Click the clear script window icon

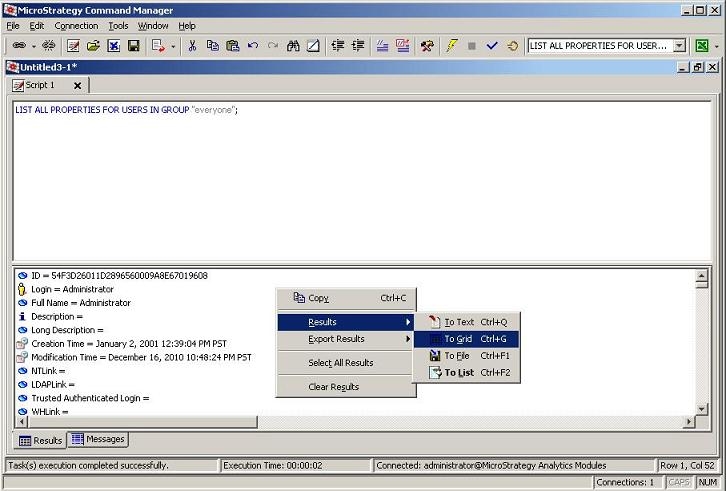(313, 45)
